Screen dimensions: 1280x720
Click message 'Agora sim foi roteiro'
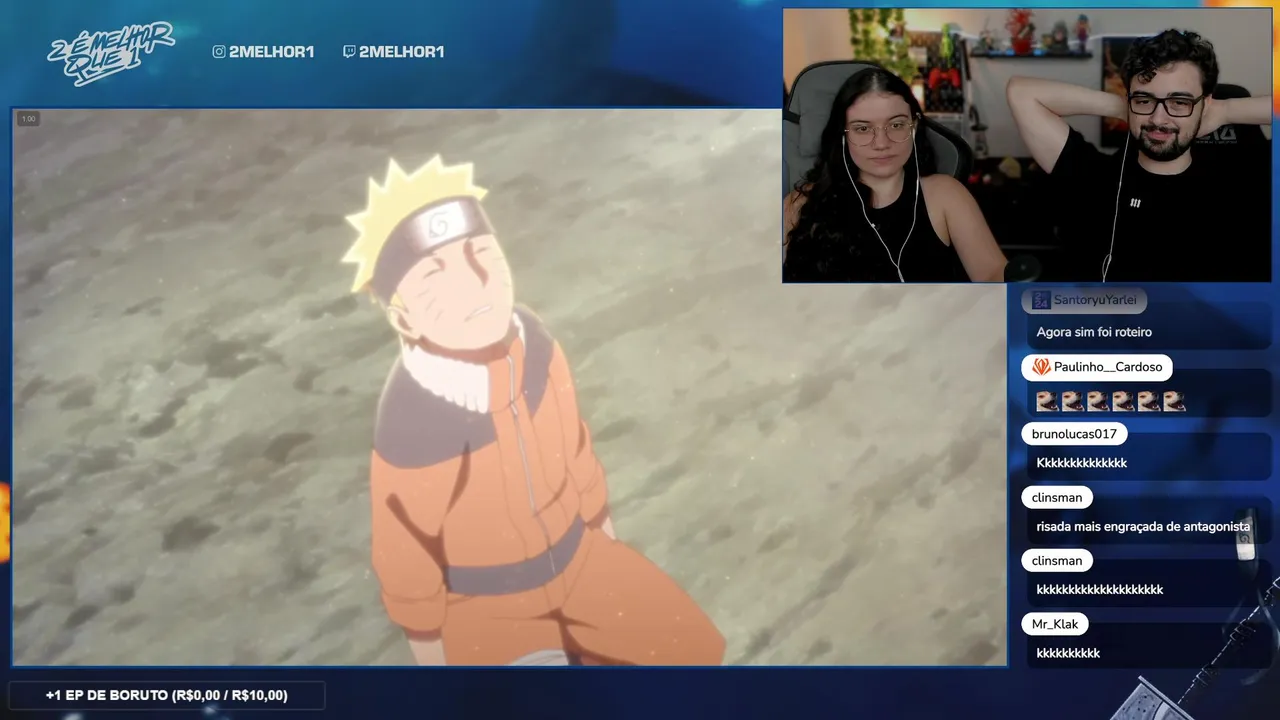point(1094,332)
